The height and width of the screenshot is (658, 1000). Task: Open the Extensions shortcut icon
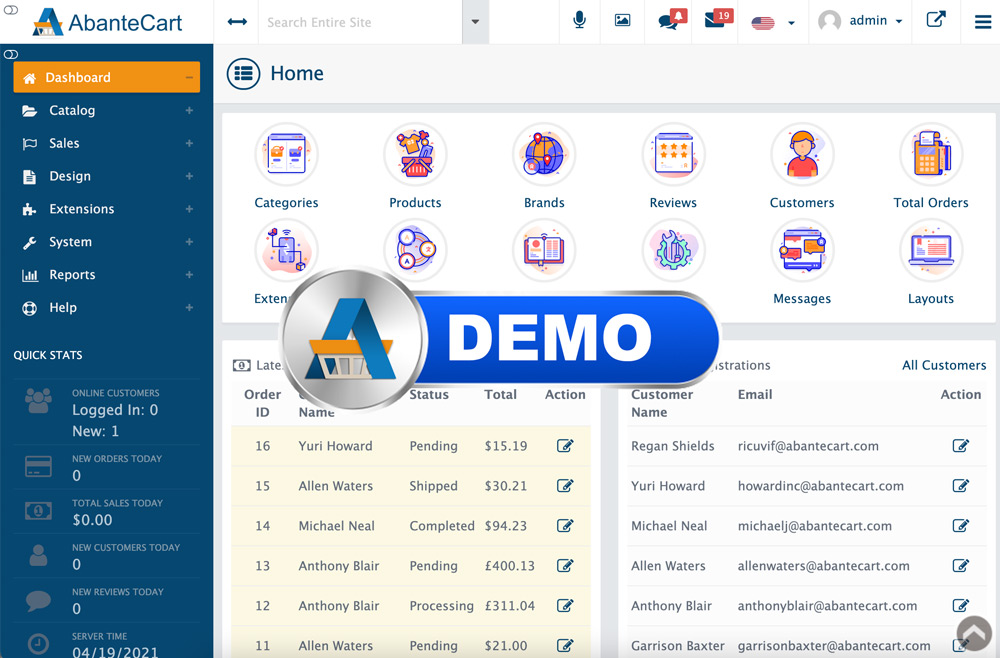tap(286, 250)
